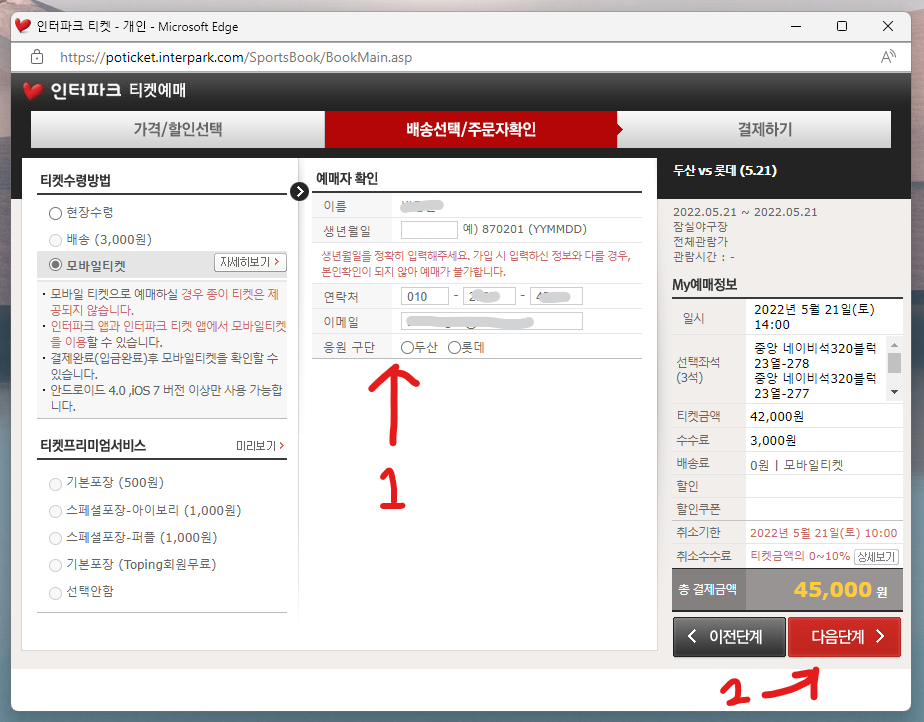Select 배송 (3,000원) delivery option
Image resolution: width=924 pixels, height=722 pixels.
click(x=55, y=240)
